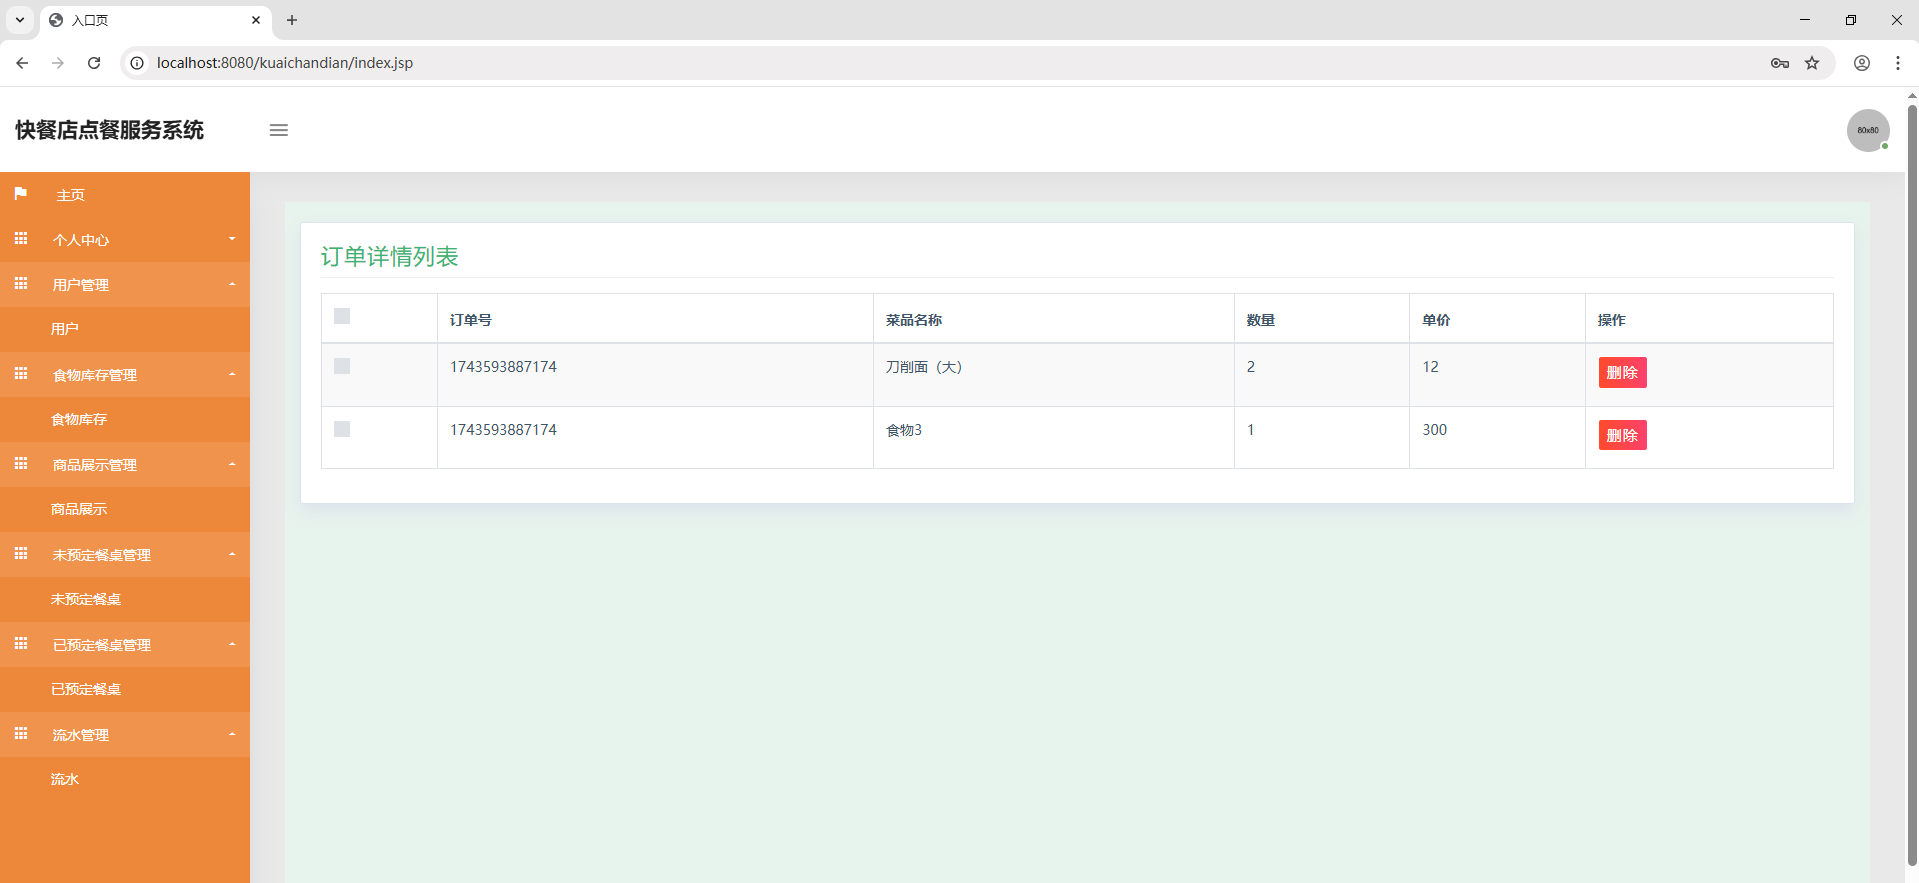Go back with browser back arrow
Screen dimensions: 1919x883
22,63
